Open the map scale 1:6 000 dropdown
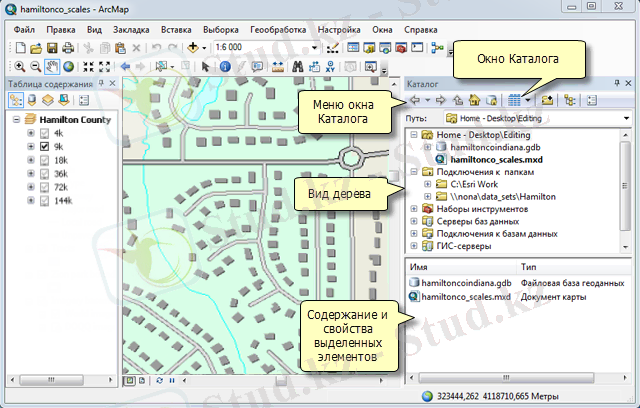The height and width of the screenshot is (408, 640). pos(314,48)
